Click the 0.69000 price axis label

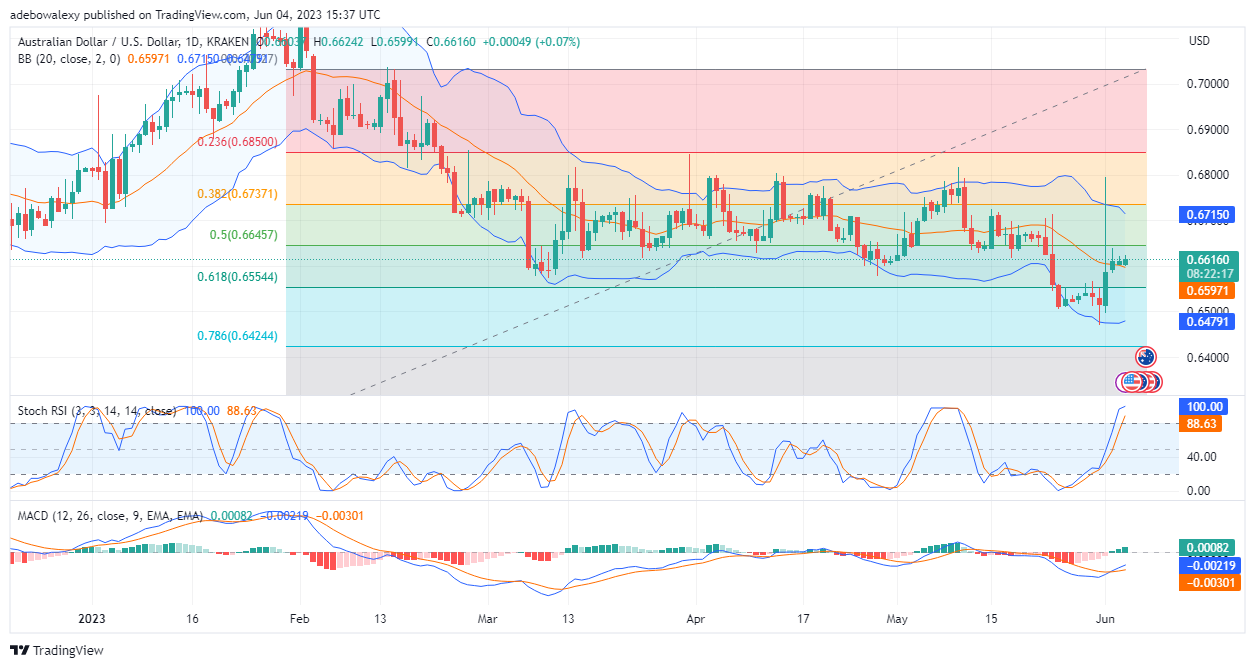(1207, 130)
